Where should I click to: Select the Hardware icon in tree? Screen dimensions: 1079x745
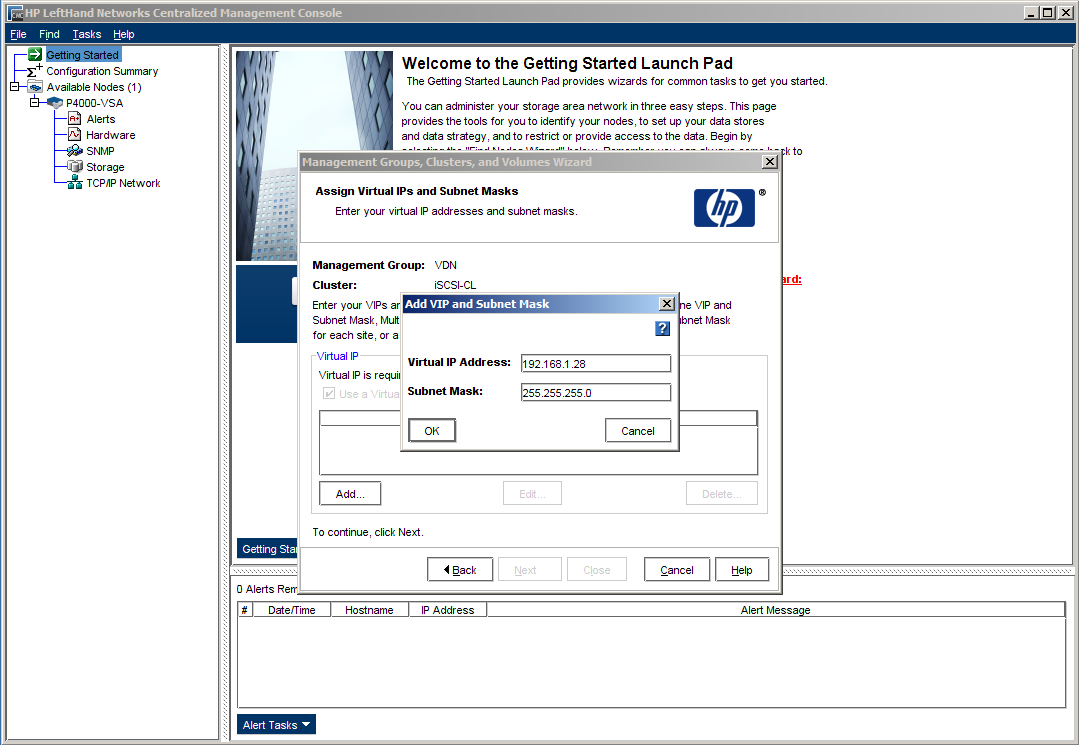point(74,135)
